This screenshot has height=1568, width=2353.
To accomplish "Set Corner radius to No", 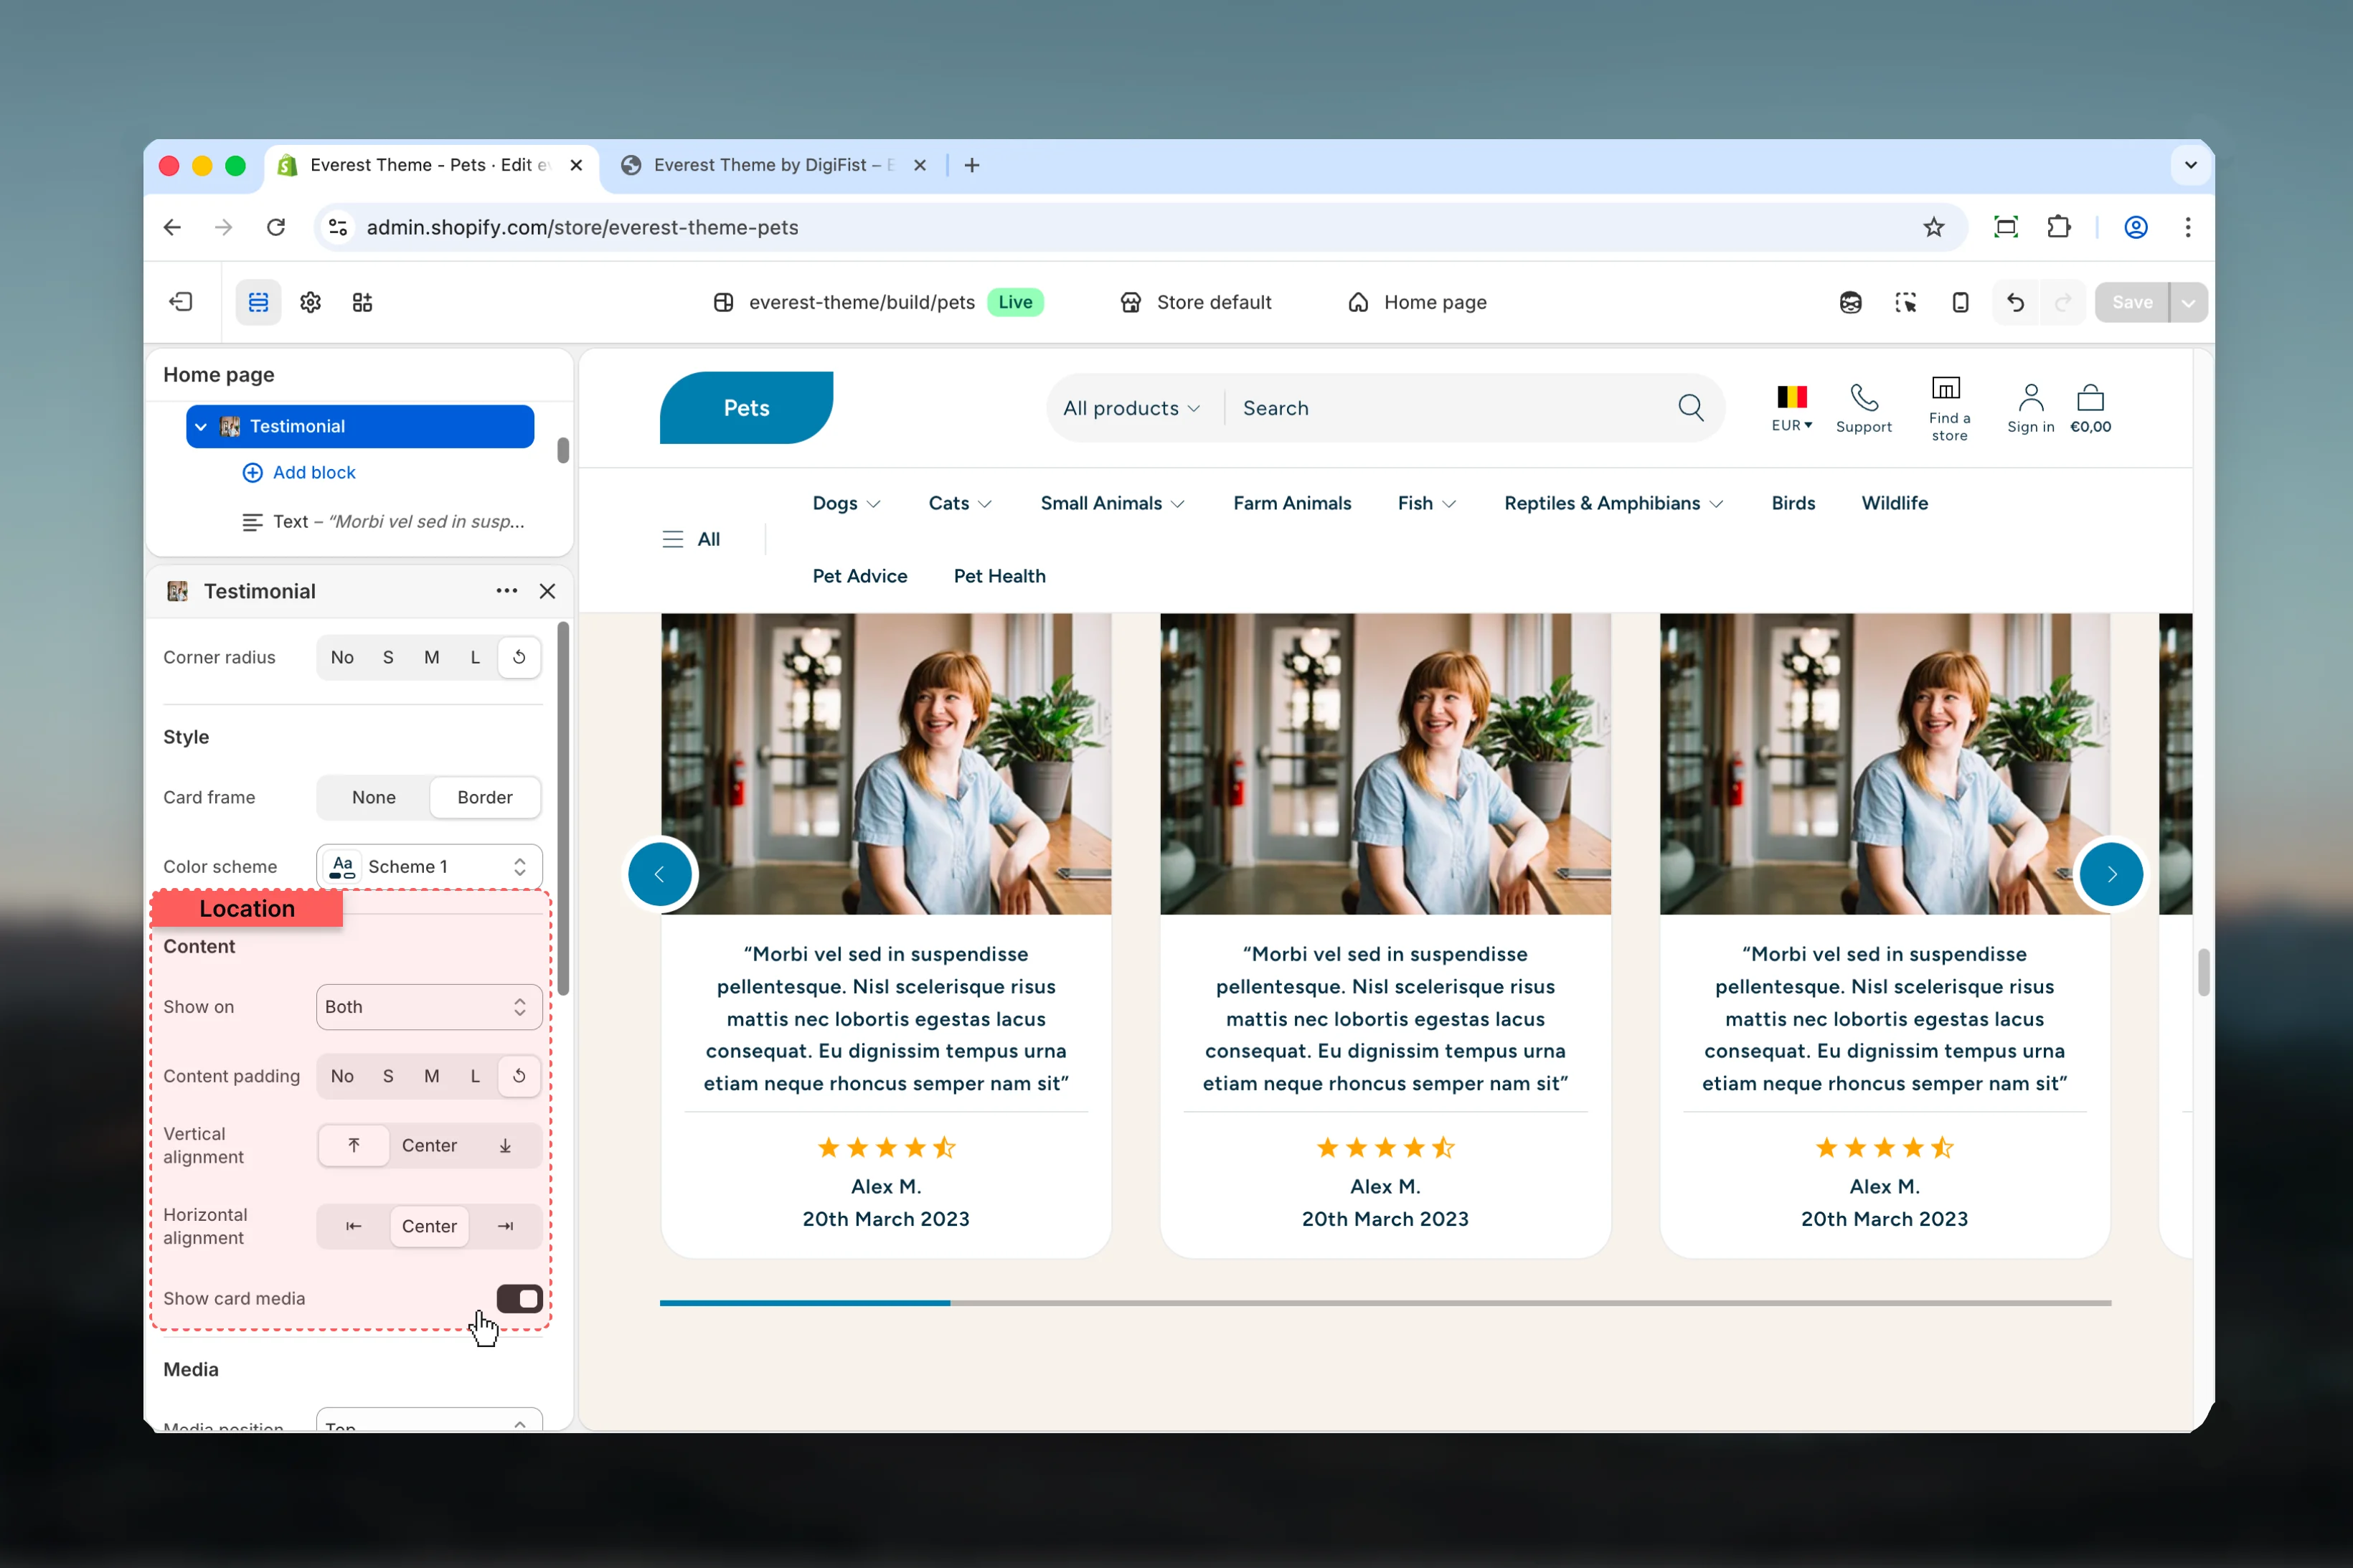I will click(x=342, y=657).
